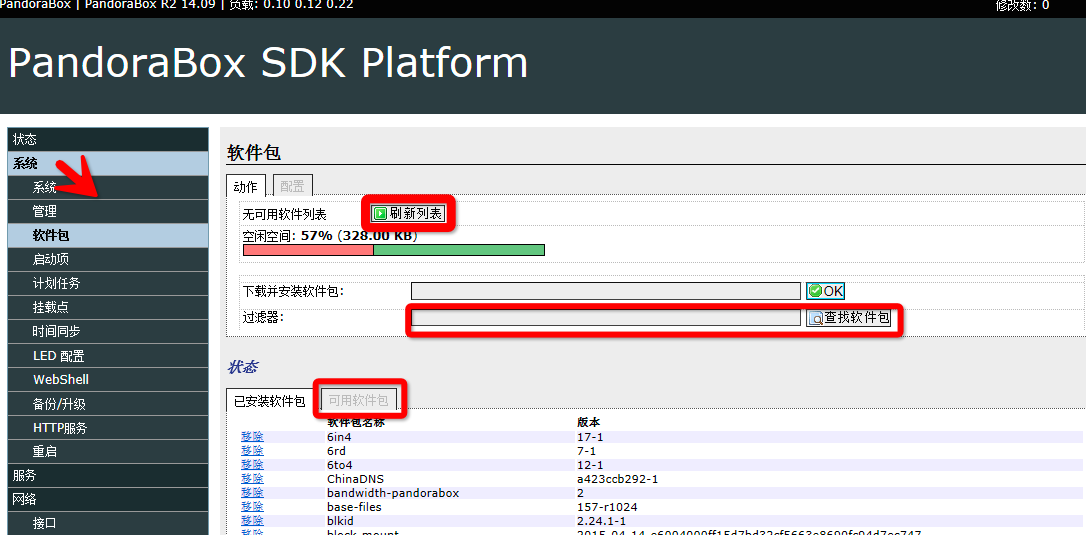Remove the base-files package
Viewport: 1086px width, 535px height.
click(252, 507)
